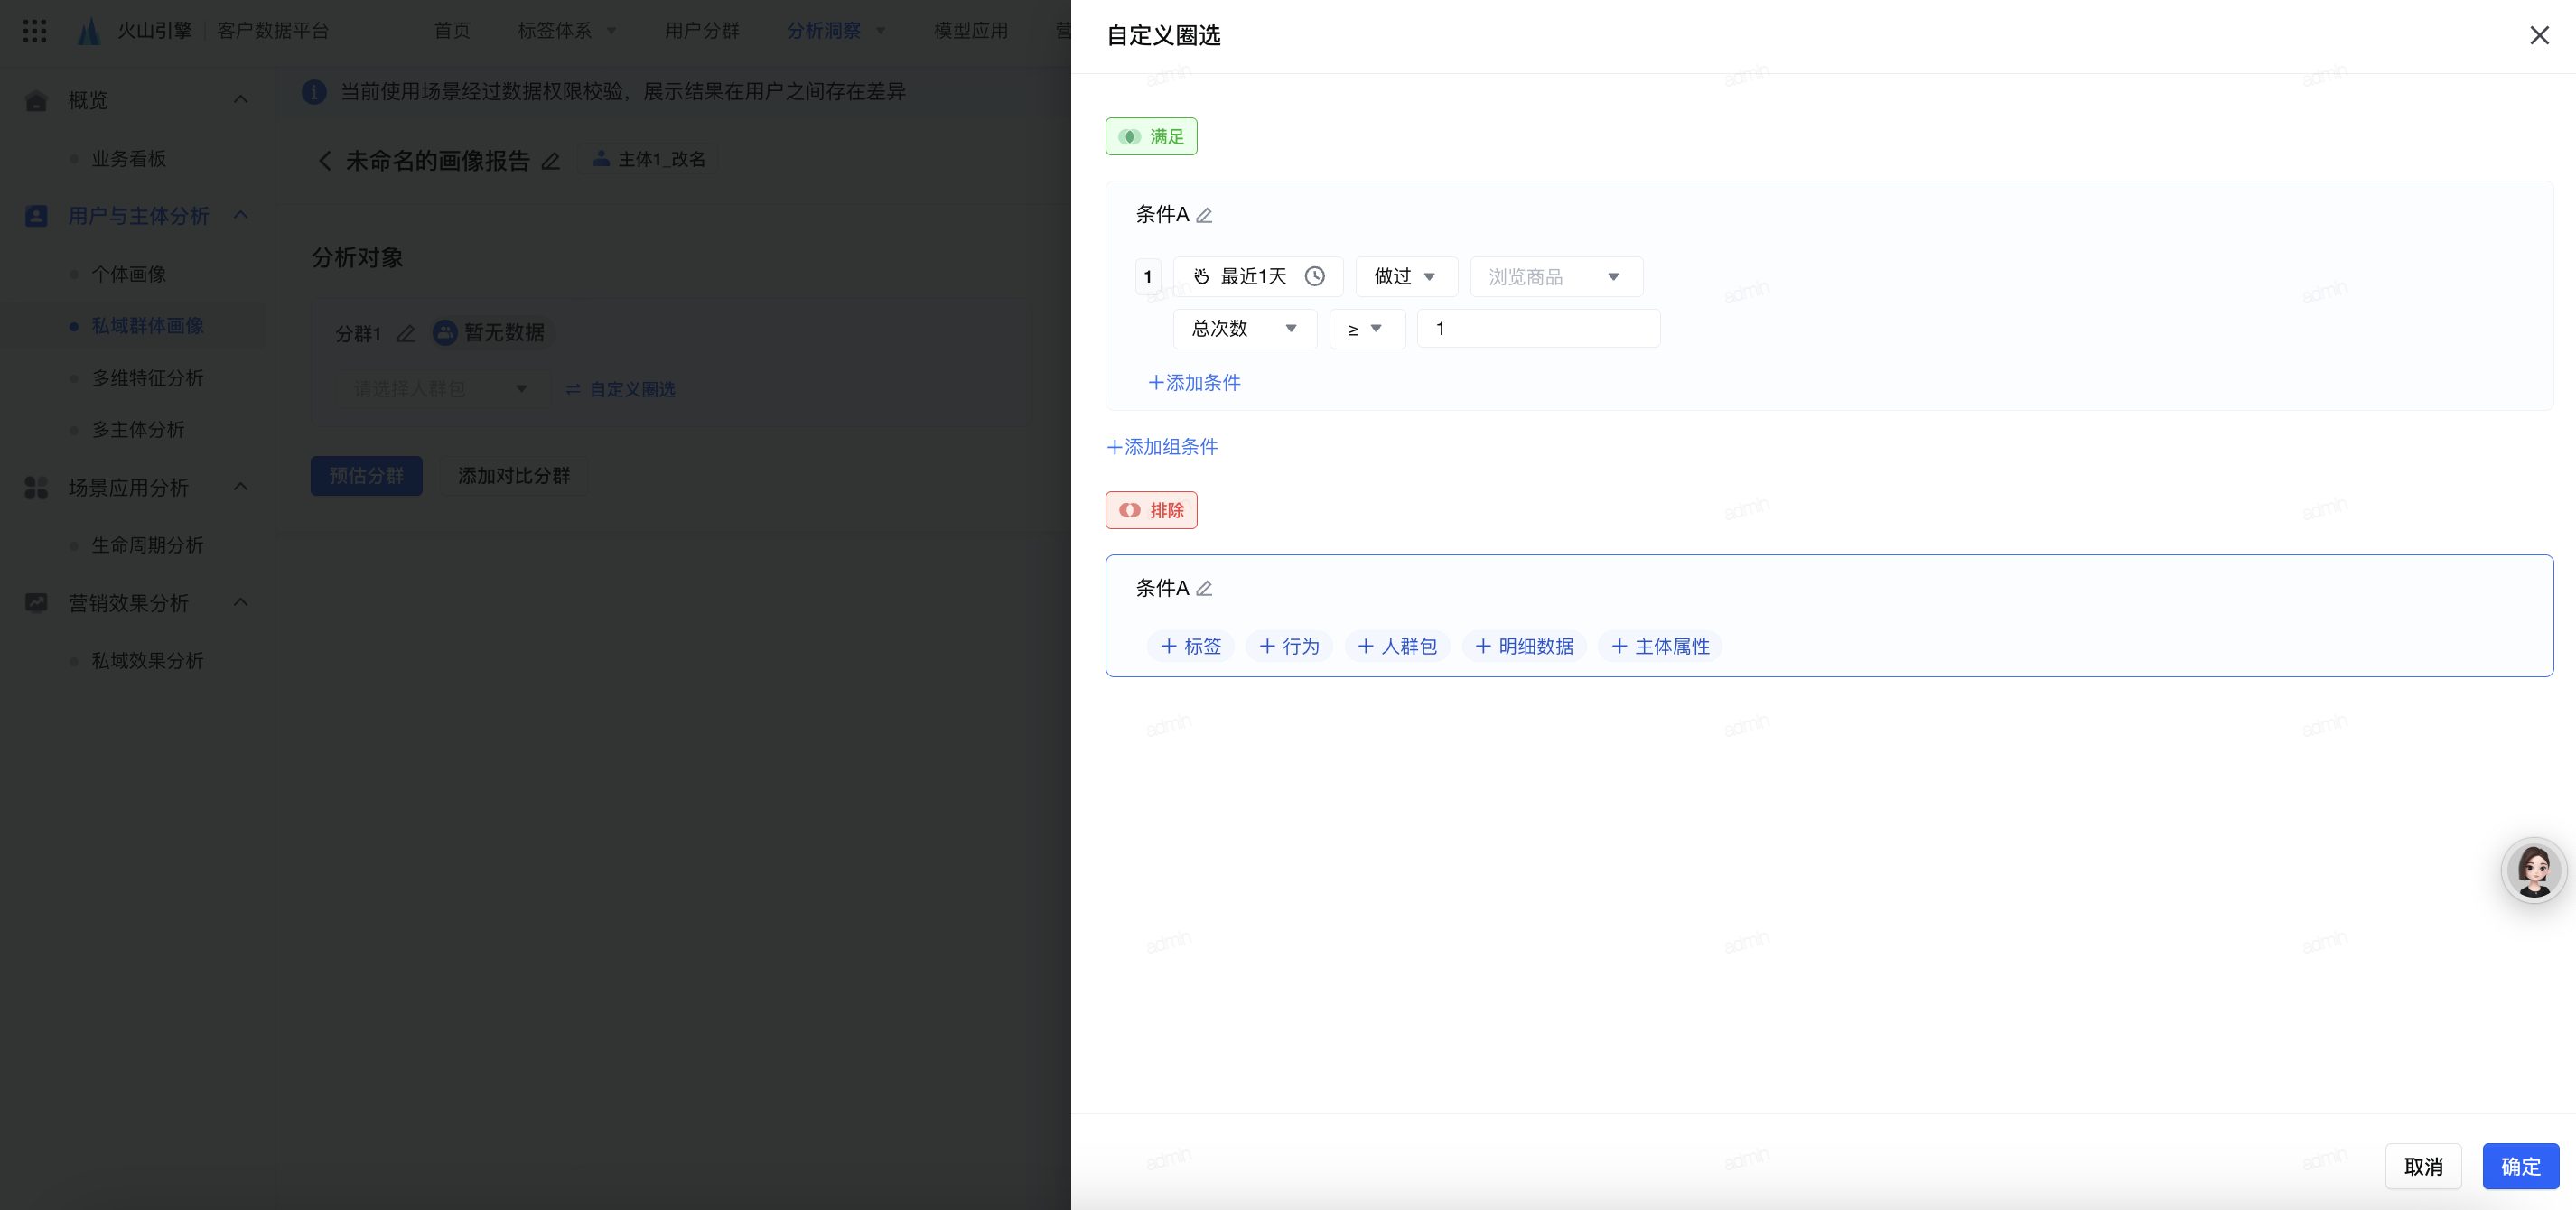Image resolution: width=2576 pixels, height=1210 pixels.
Task: Collapse 用户与主体分析 section
Action: (x=240, y=216)
